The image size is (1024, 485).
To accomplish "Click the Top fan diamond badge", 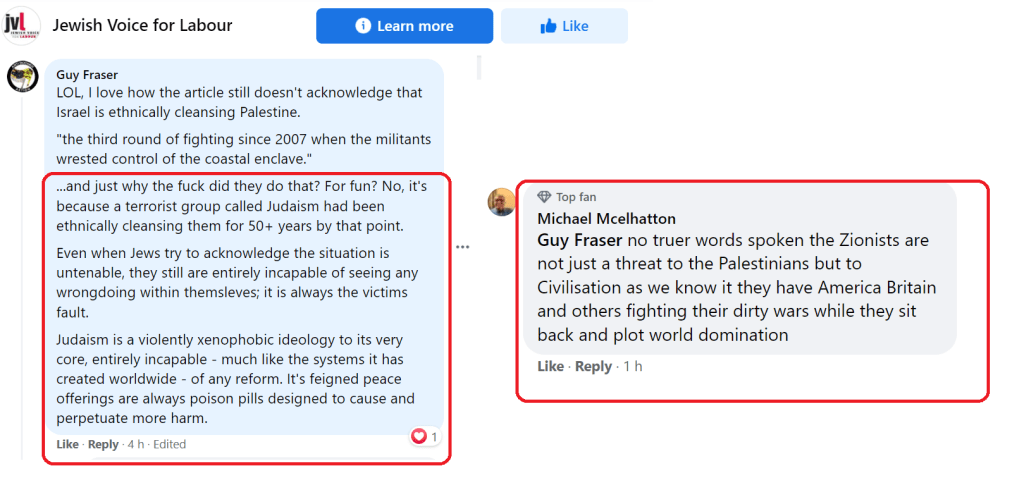I will click(x=545, y=197).
